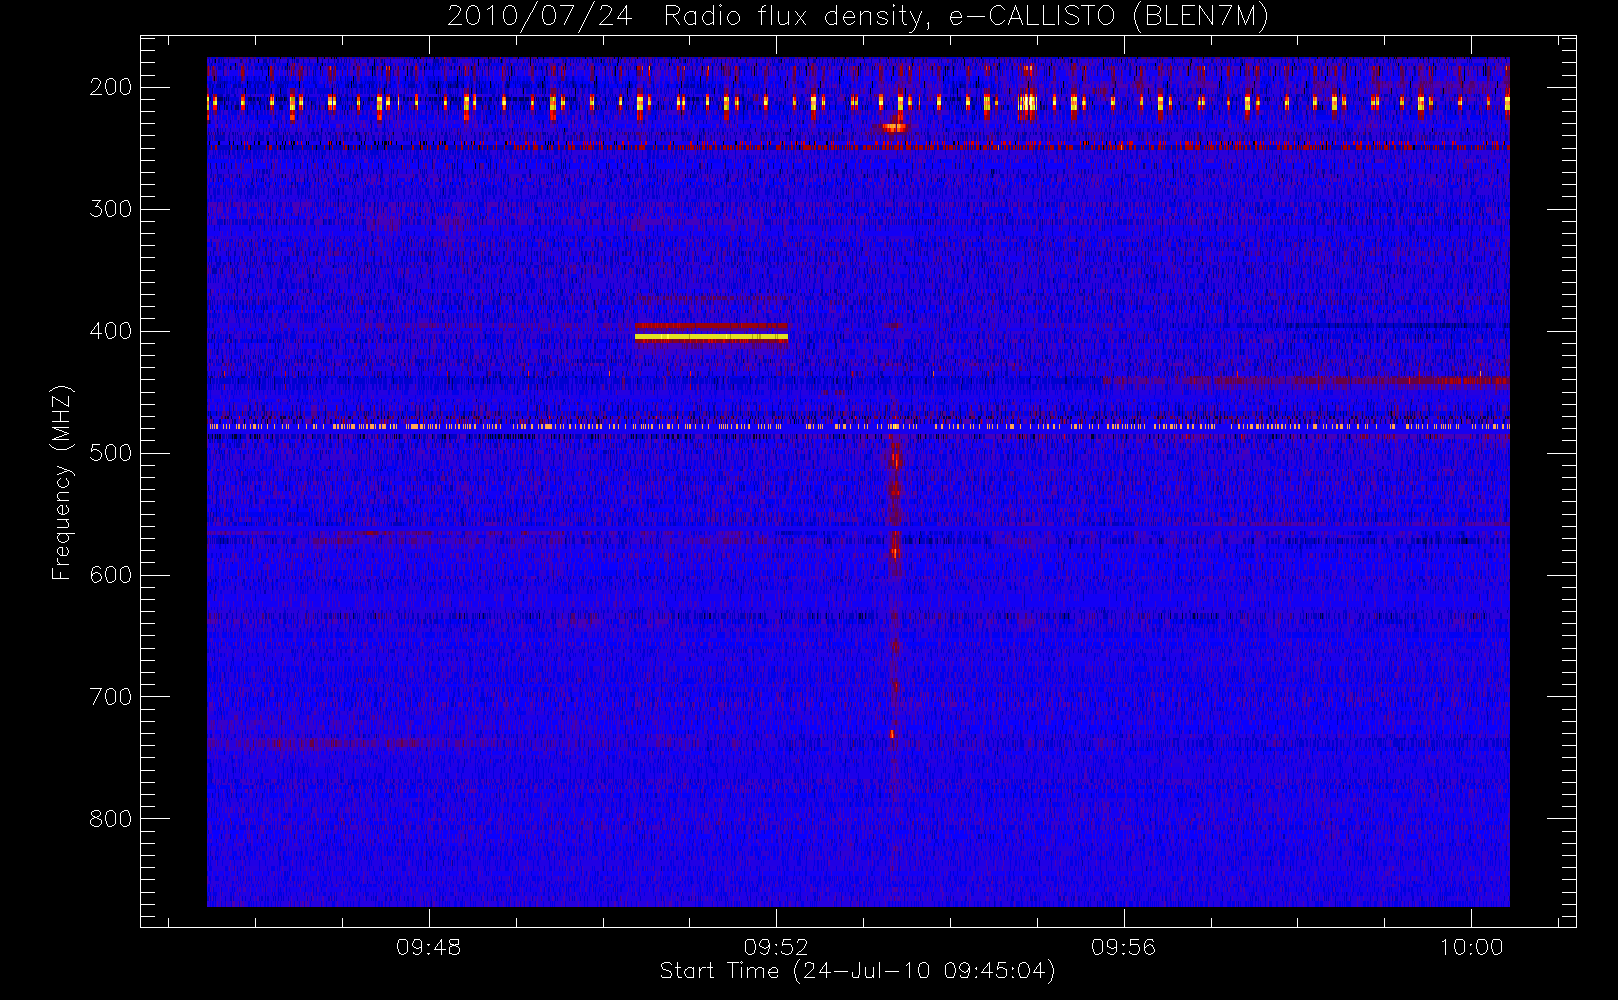Click the small red burst spot near 730 MHz

pyautogui.click(x=892, y=734)
